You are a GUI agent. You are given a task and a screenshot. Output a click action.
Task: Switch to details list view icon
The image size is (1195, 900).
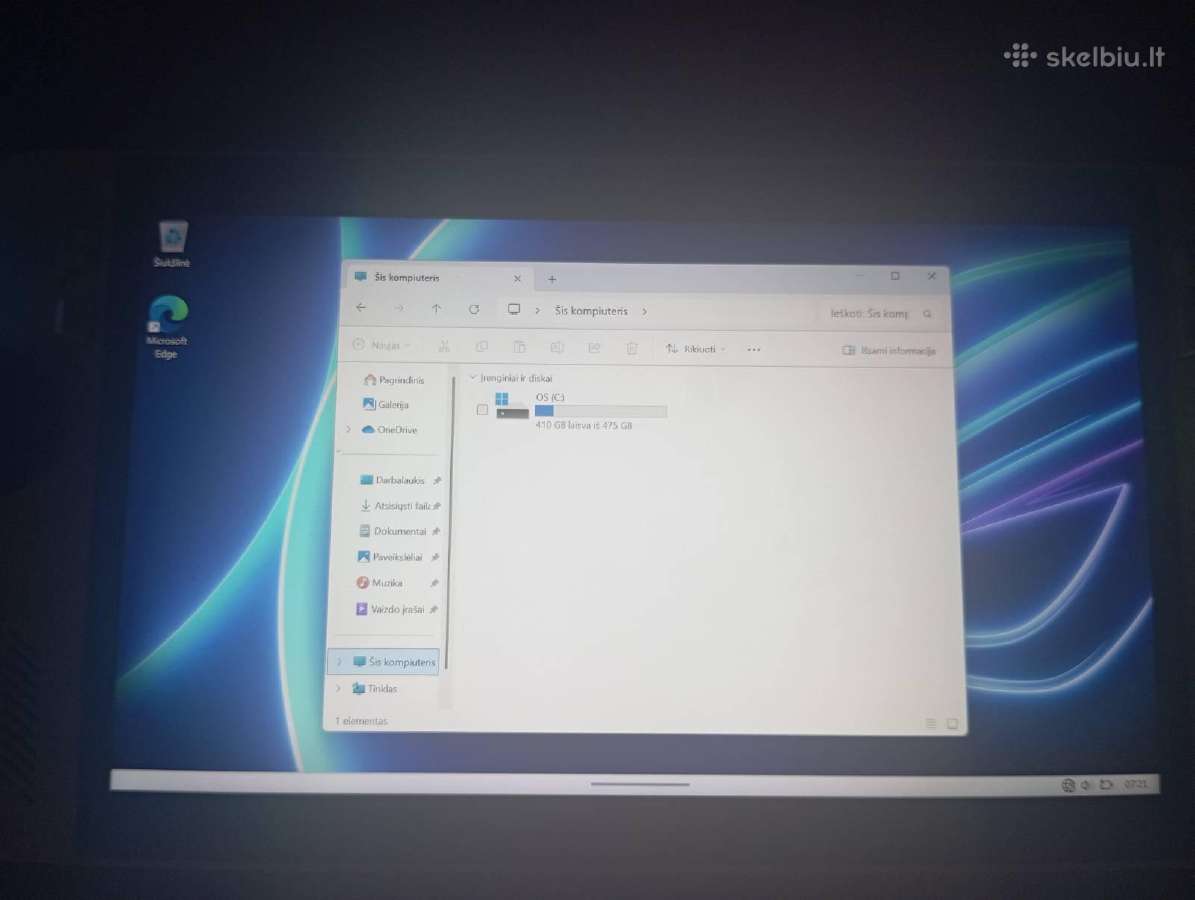click(931, 723)
